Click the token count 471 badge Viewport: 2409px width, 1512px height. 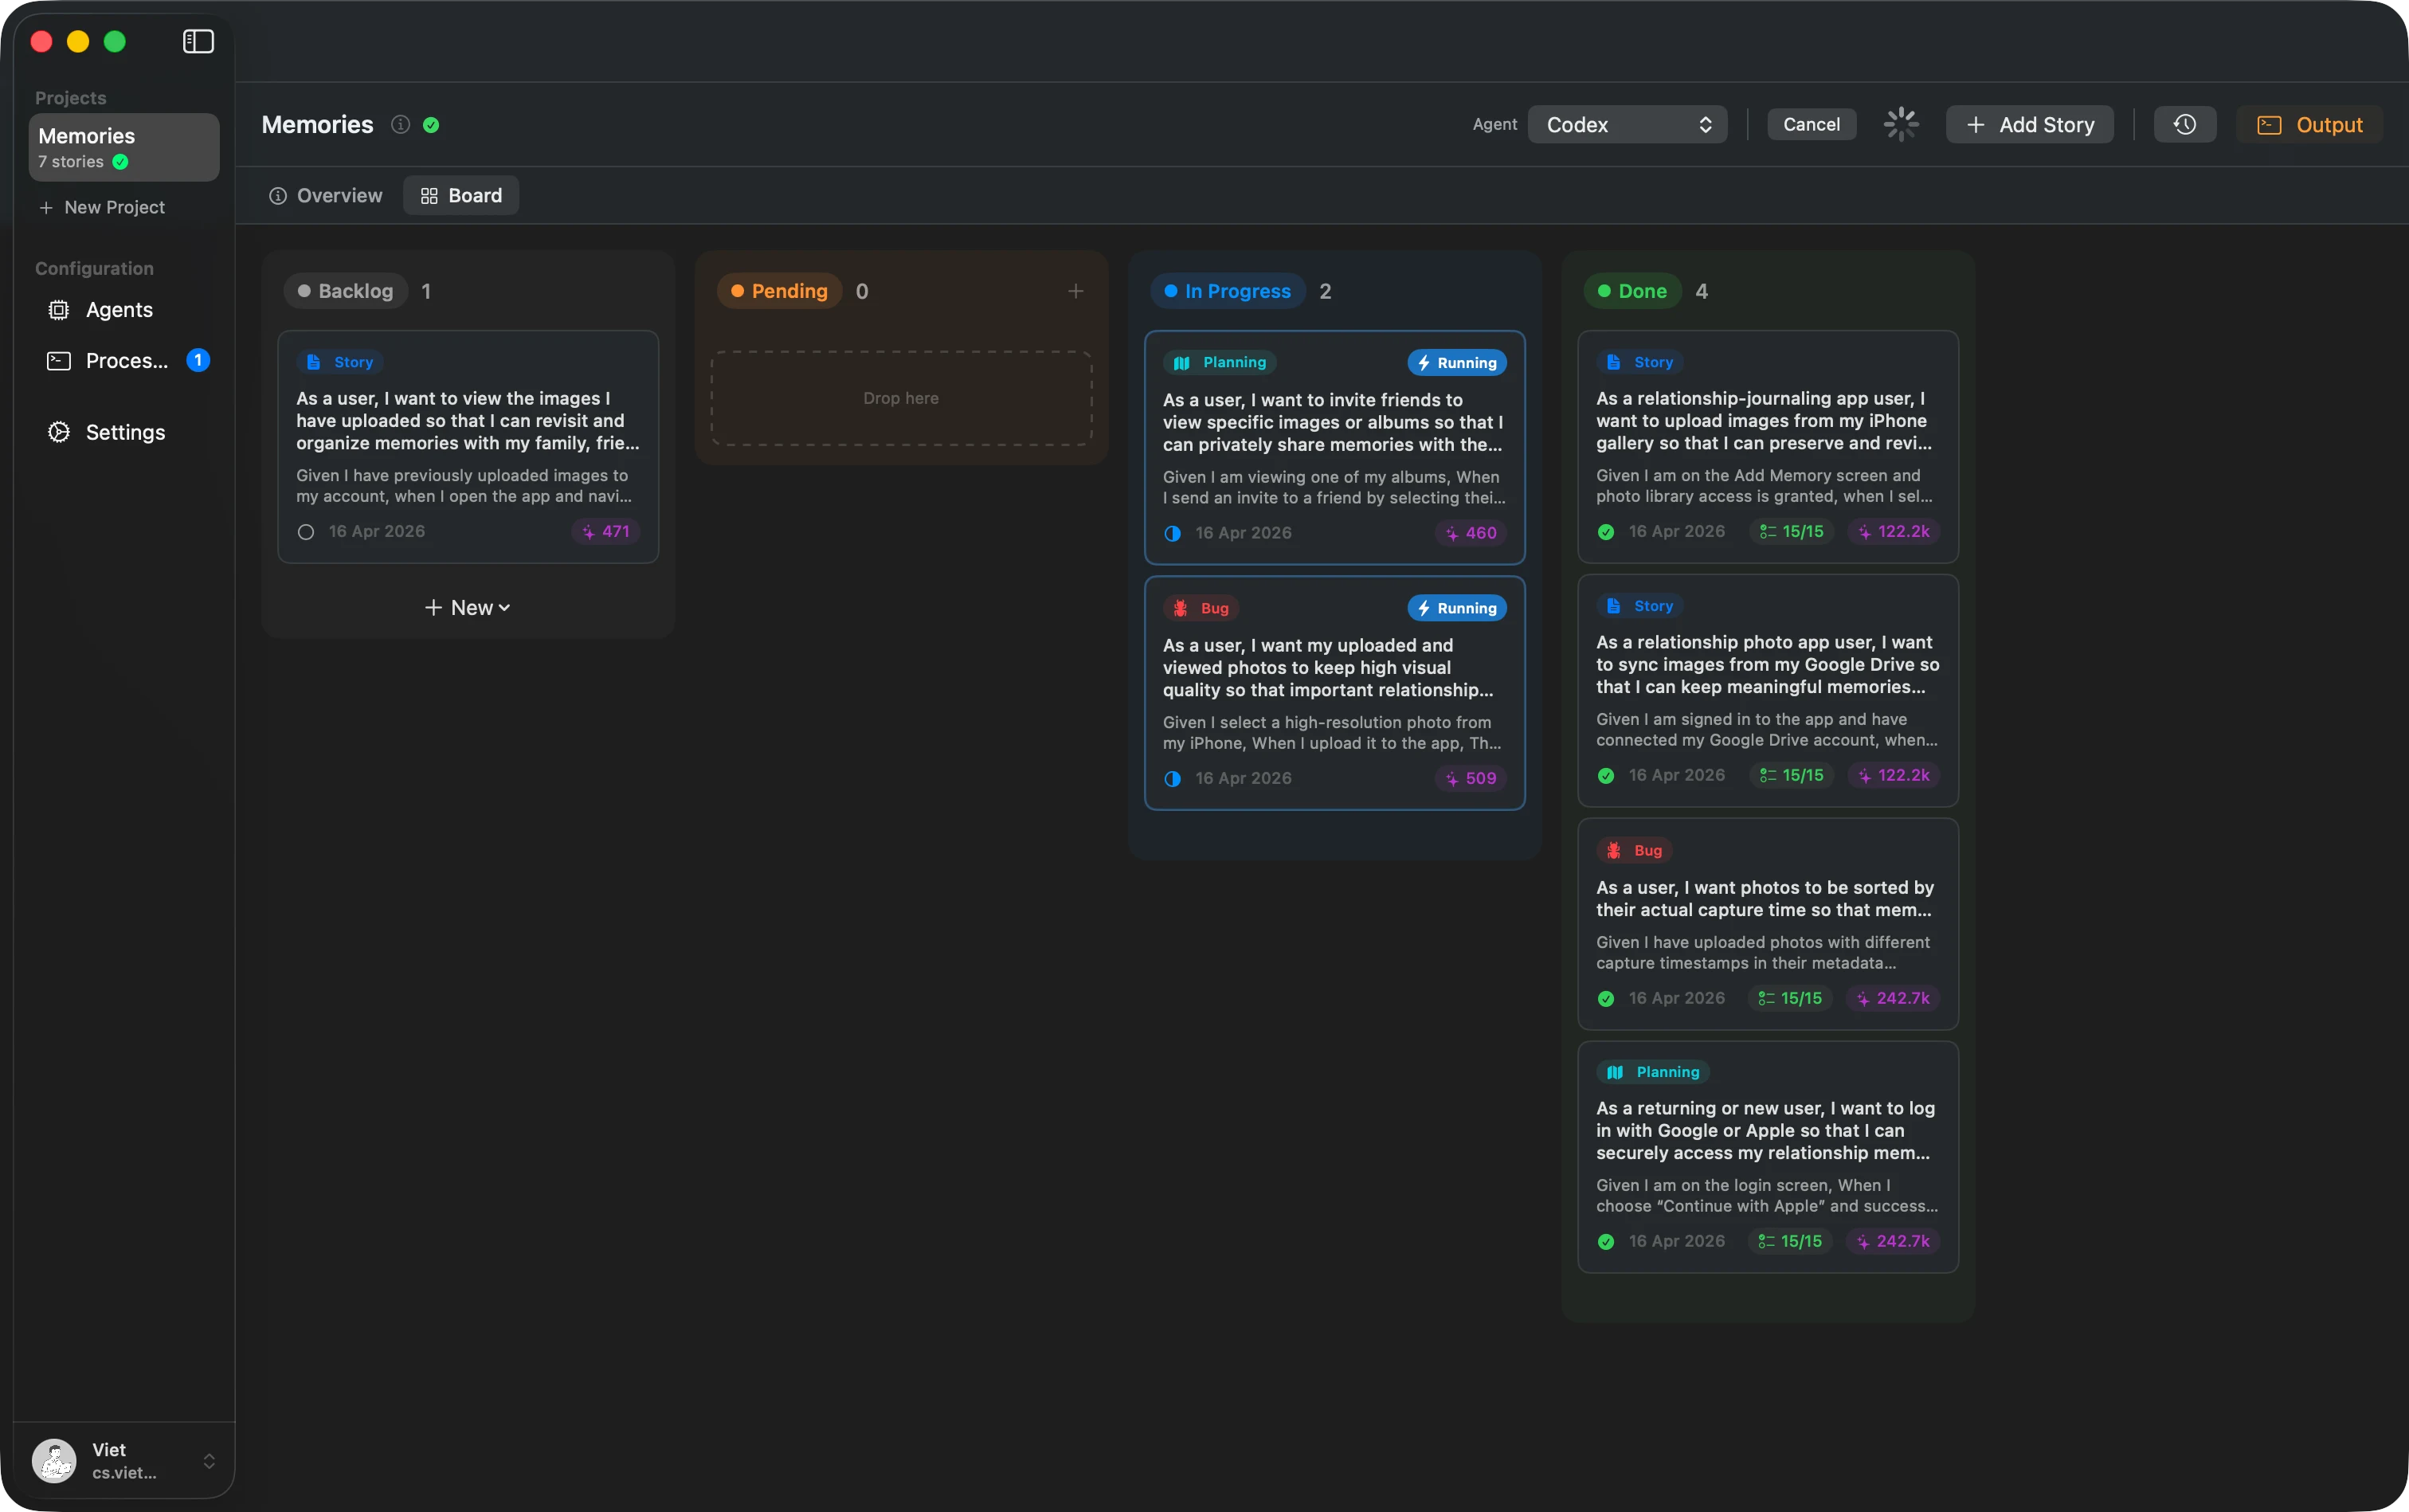point(606,532)
